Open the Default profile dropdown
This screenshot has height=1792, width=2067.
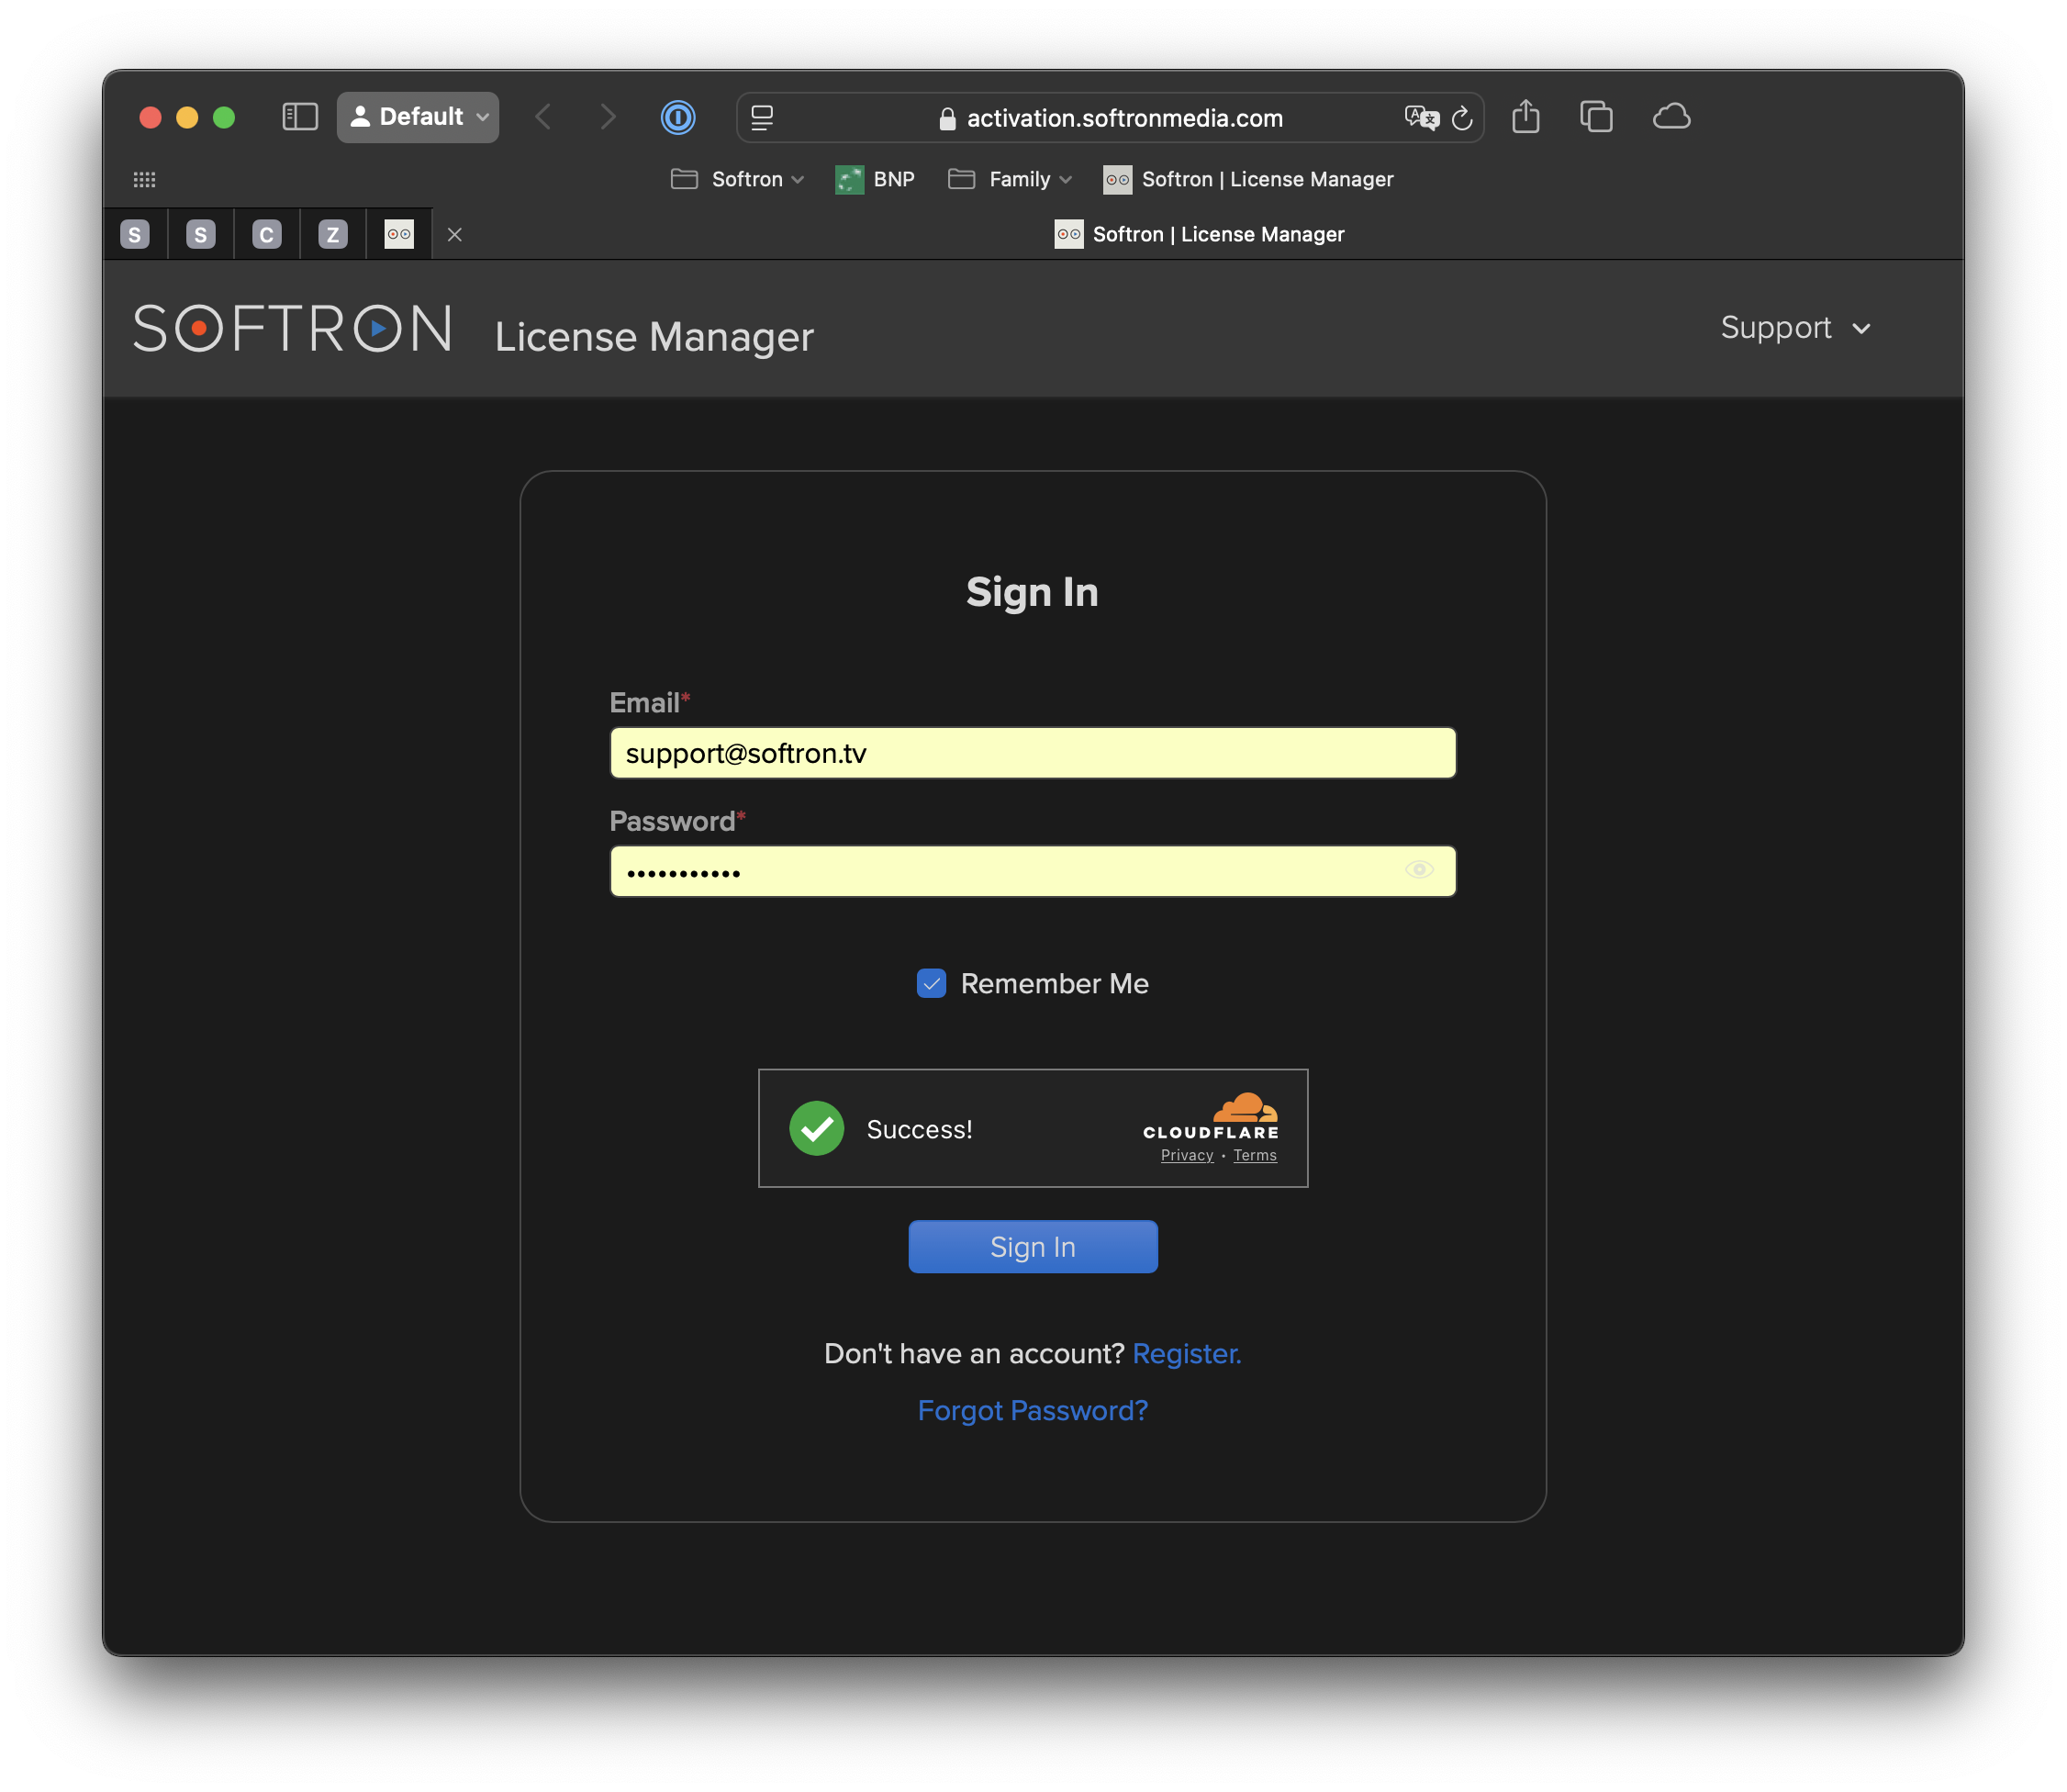click(417, 117)
